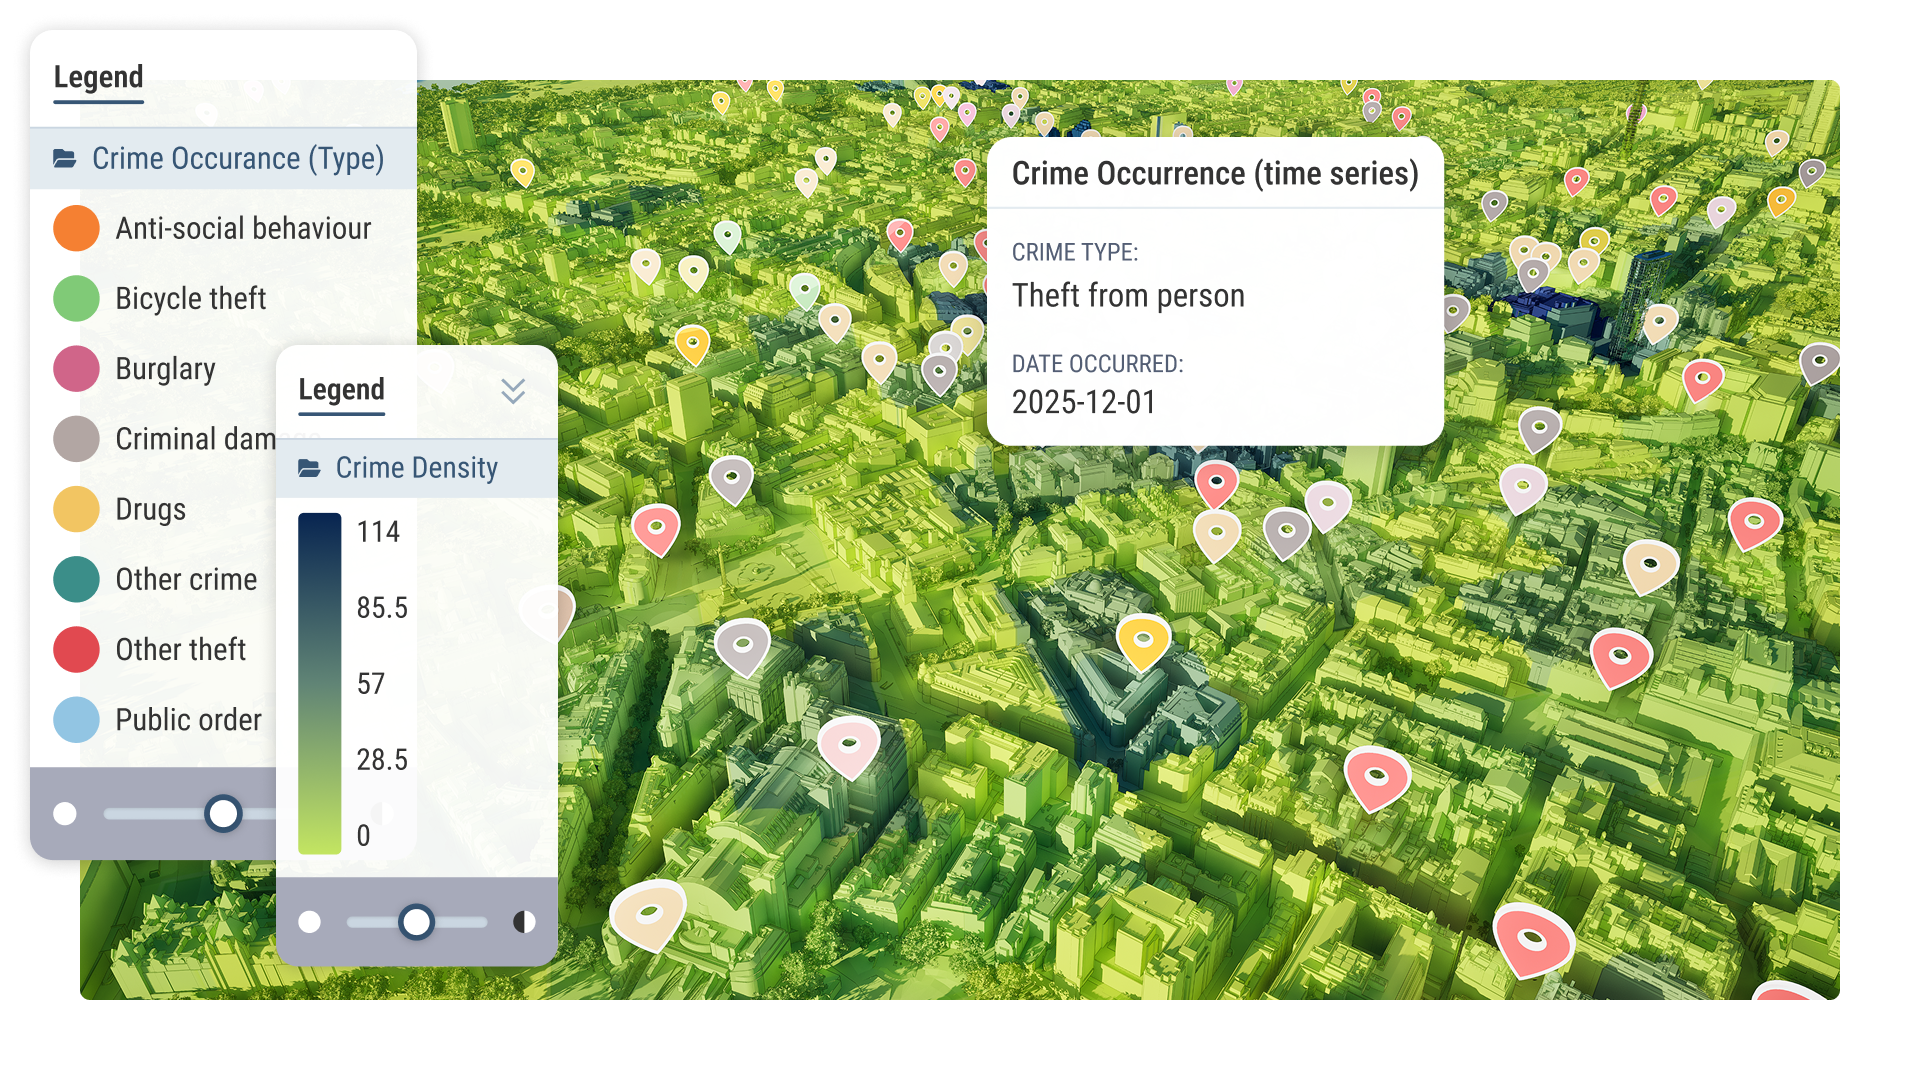Click the white circle icon in density legend footer
Image resolution: width=1920 pixels, height=1080 pixels.
[310, 922]
